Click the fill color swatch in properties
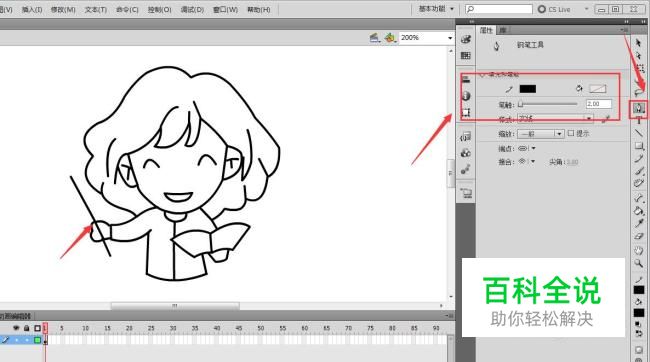Viewport: 650px width, 362px height. [x=598, y=88]
